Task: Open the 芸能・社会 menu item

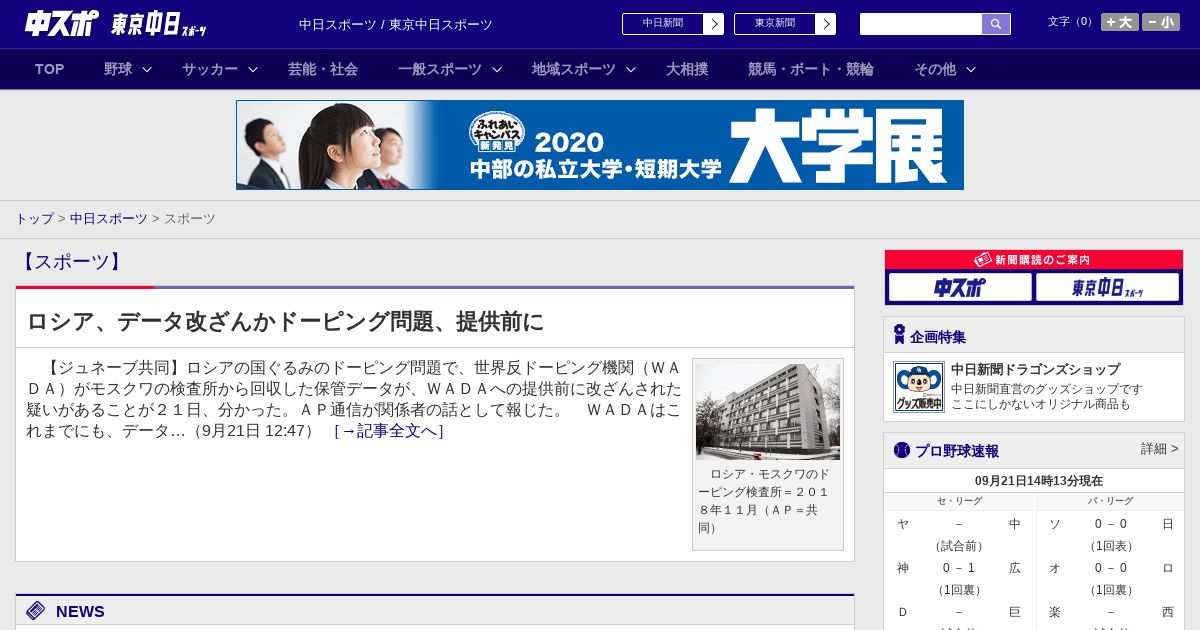Action: coord(323,69)
